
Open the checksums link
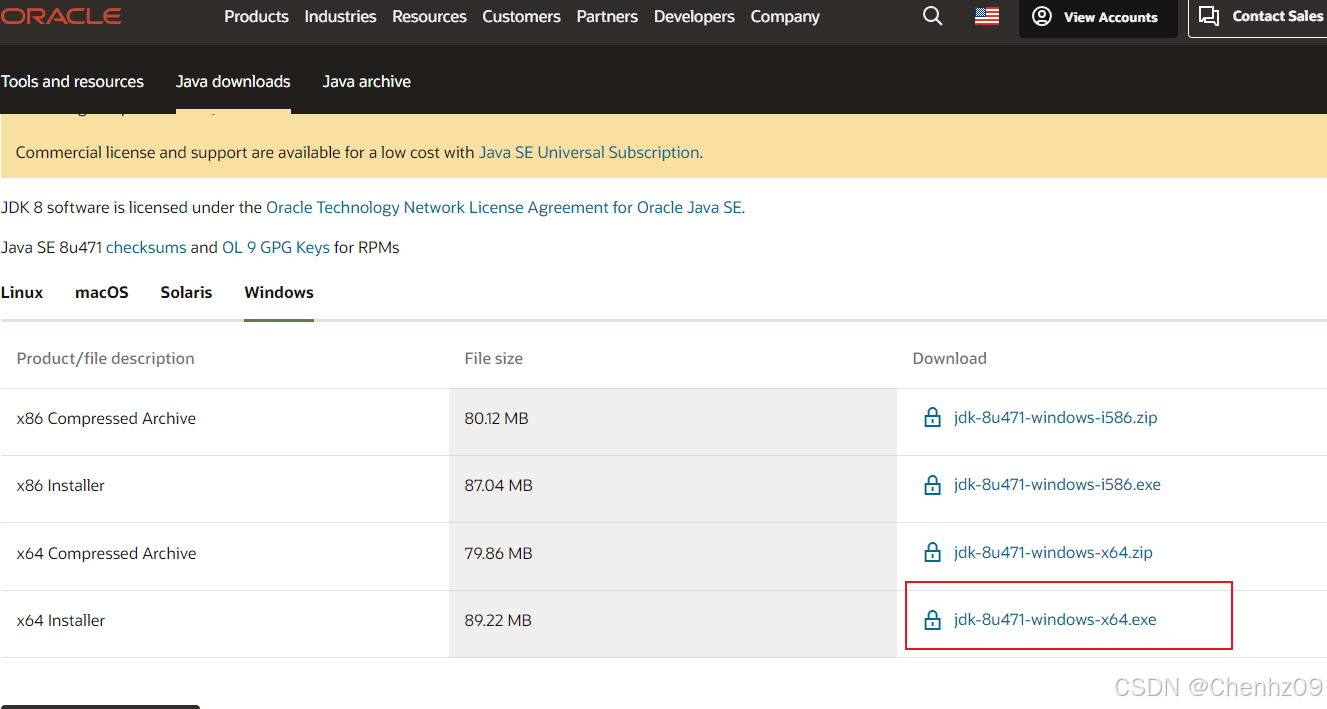[x=146, y=247]
